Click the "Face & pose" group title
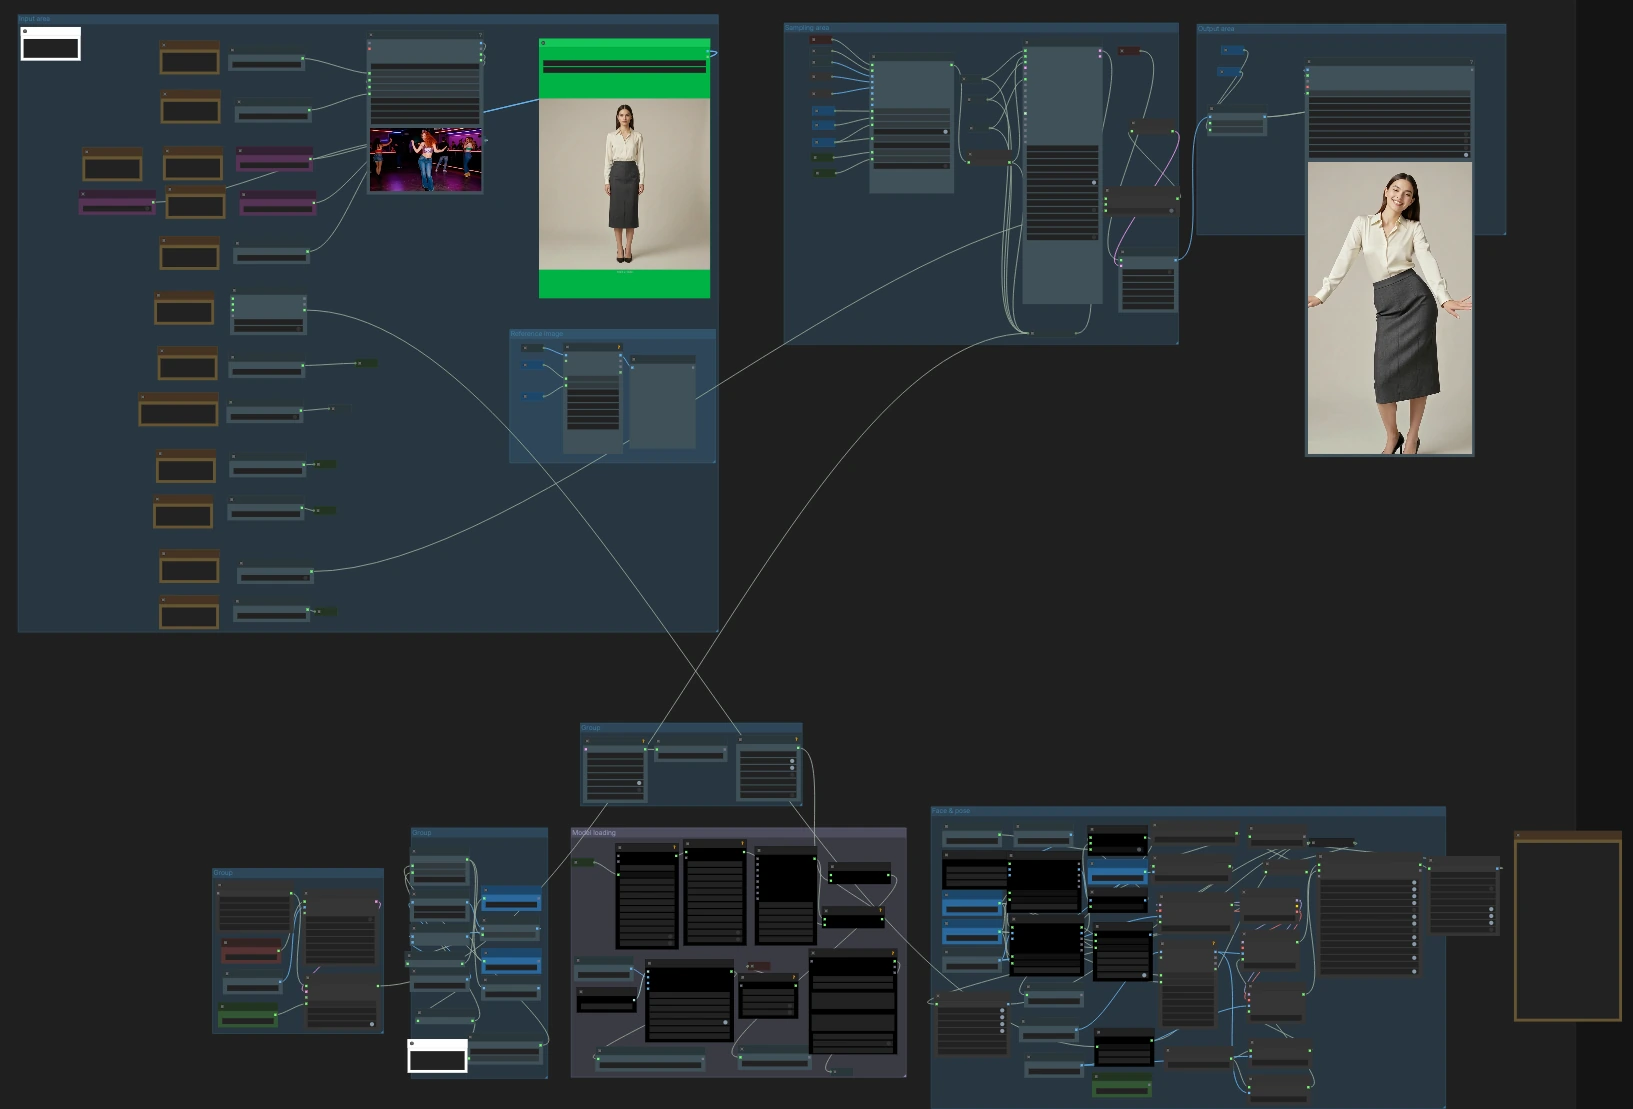Image resolution: width=1633 pixels, height=1109 pixels. 951,811
